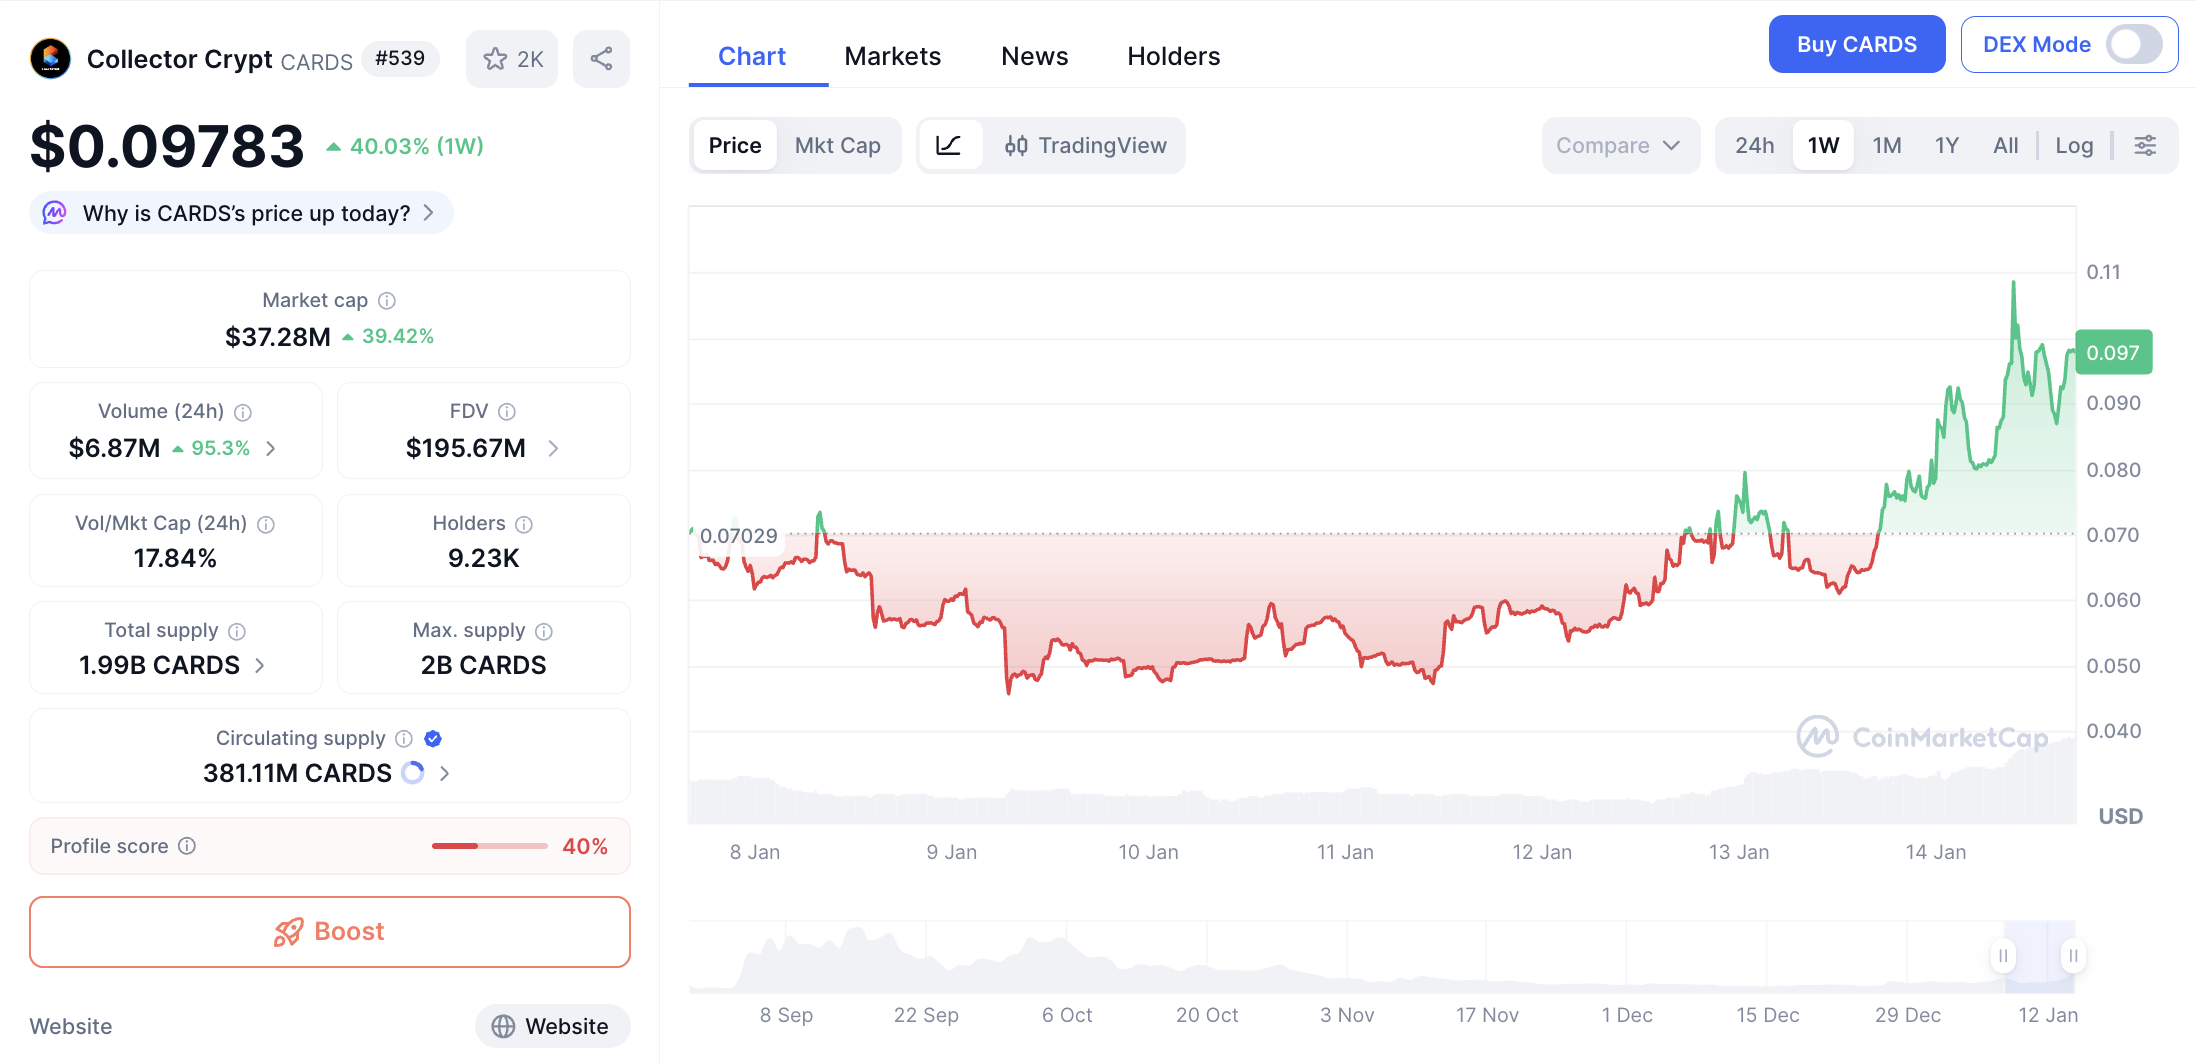The height and width of the screenshot is (1064, 2196).
Task: Click the Profile score info icon
Action: [187, 846]
